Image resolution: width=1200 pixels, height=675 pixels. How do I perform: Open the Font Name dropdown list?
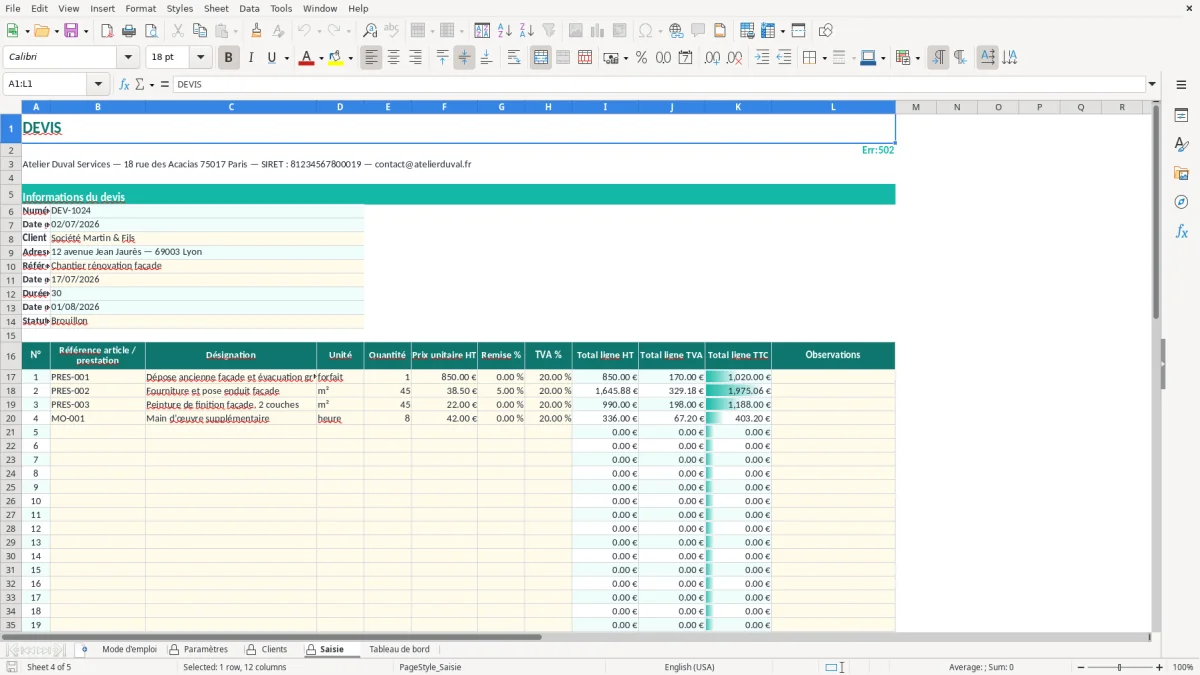(128, 58)
